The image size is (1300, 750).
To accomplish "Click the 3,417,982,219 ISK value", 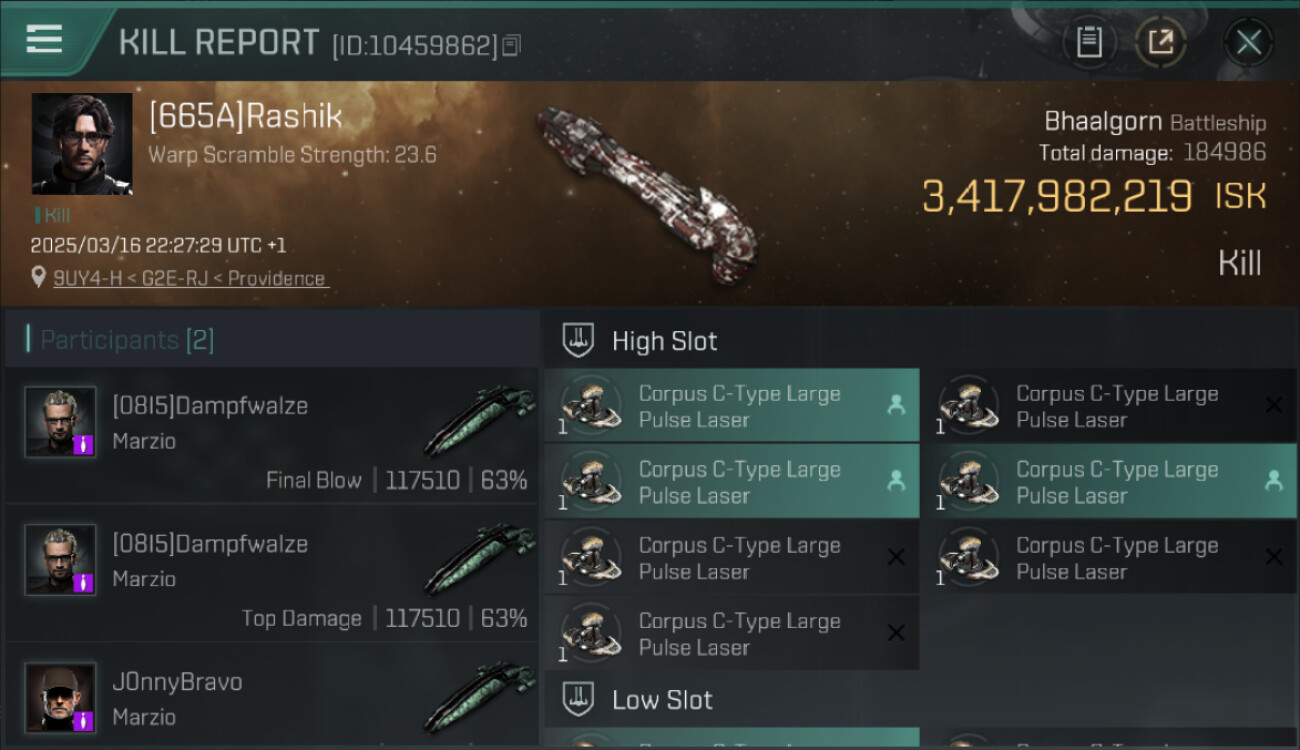I will point(1056,197).
